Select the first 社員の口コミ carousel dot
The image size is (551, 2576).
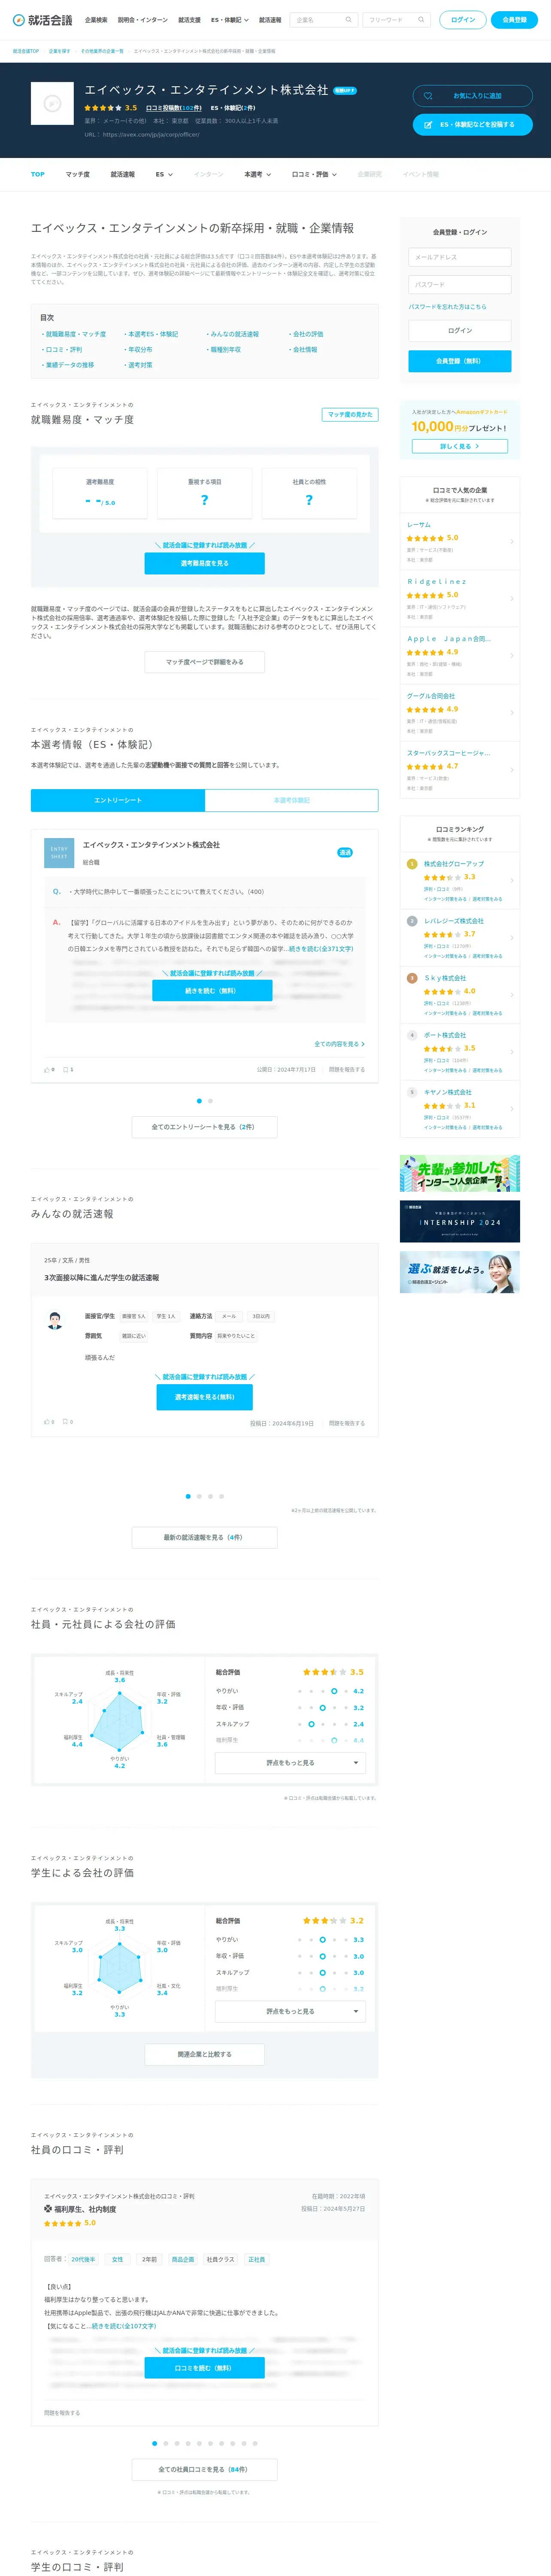click(x=154, y=2443)
